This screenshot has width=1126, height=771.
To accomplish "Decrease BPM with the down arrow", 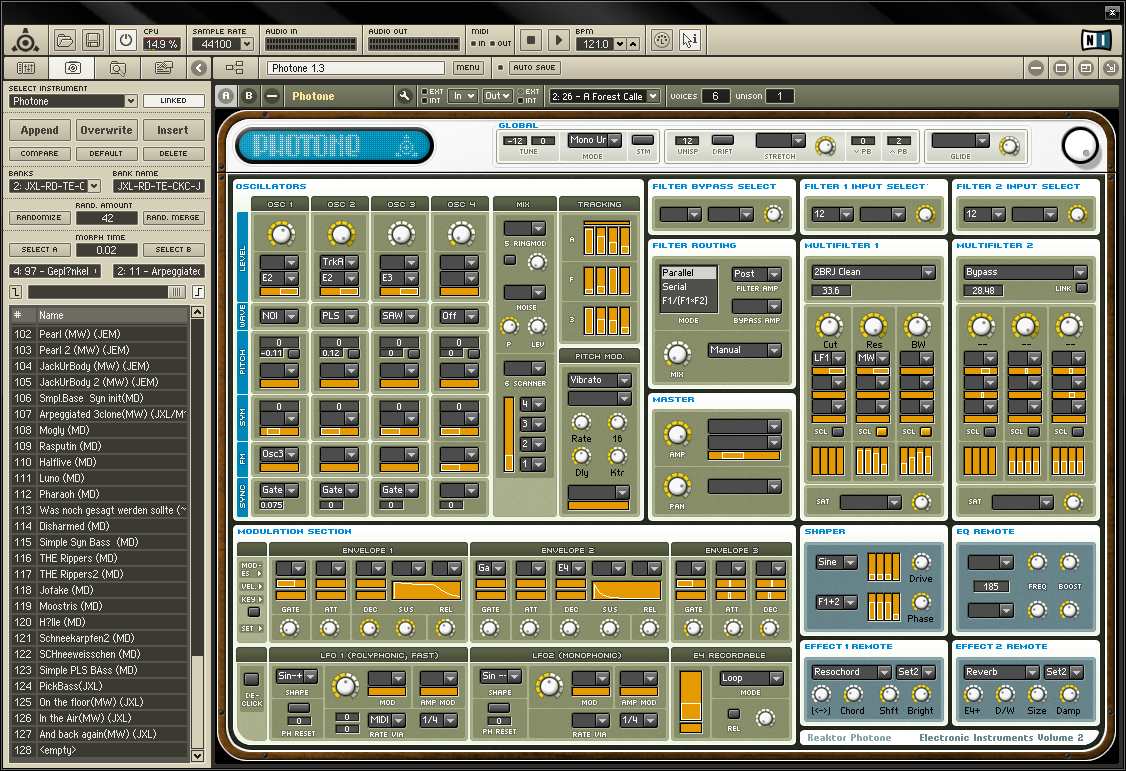I will (620, 45).
